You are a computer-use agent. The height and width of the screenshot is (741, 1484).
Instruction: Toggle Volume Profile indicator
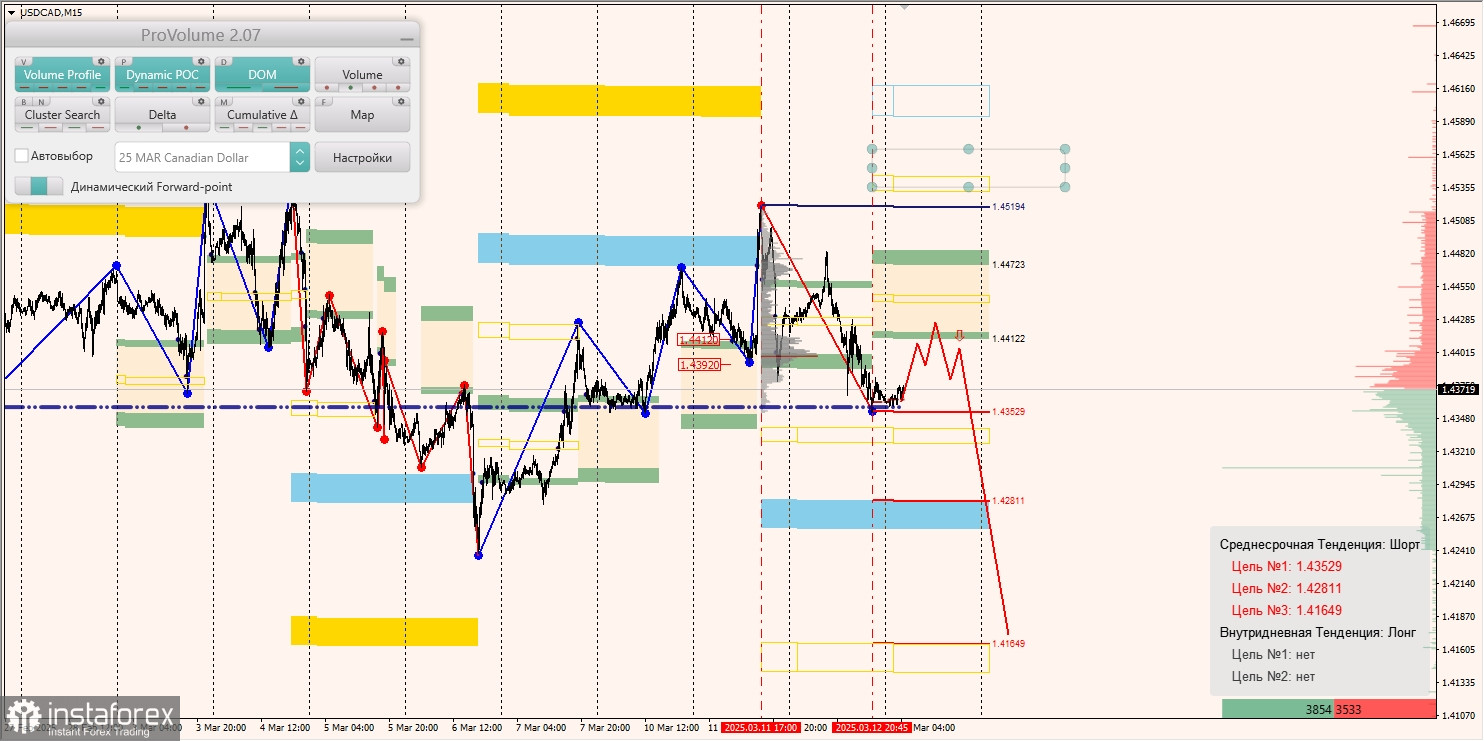[62, 75]
